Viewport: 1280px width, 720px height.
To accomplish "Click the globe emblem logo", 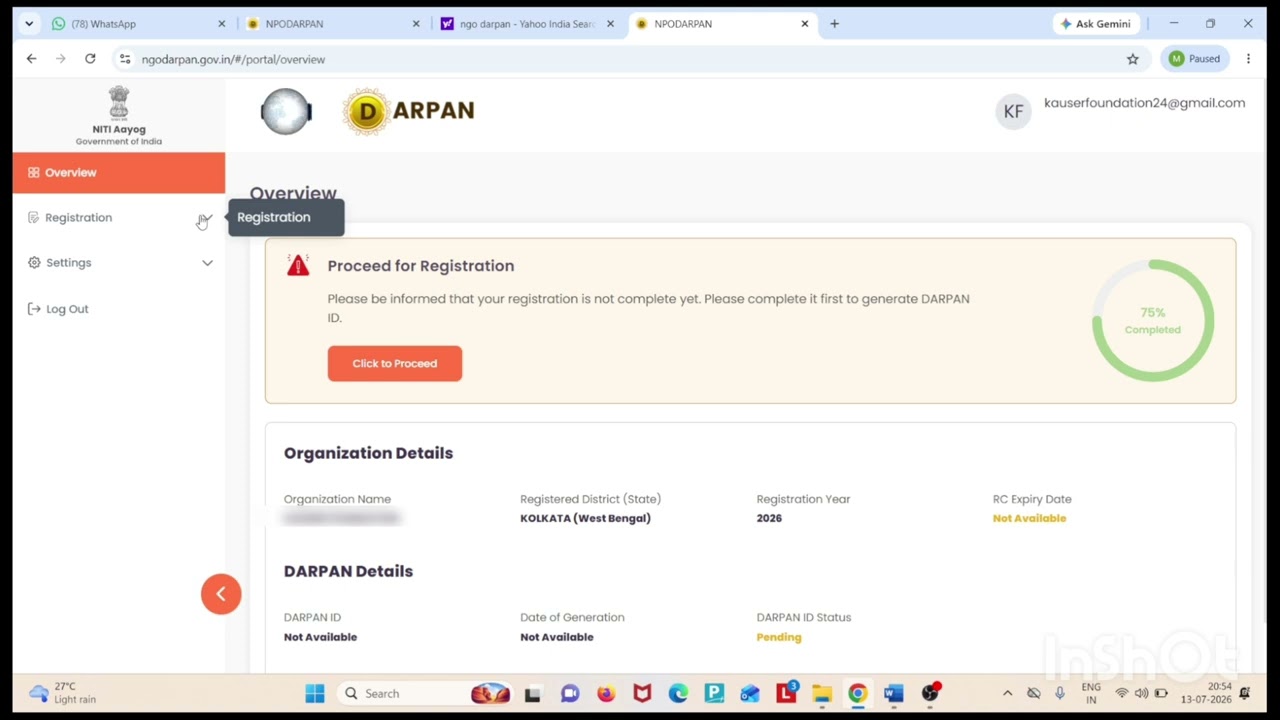I will point(286,111).
